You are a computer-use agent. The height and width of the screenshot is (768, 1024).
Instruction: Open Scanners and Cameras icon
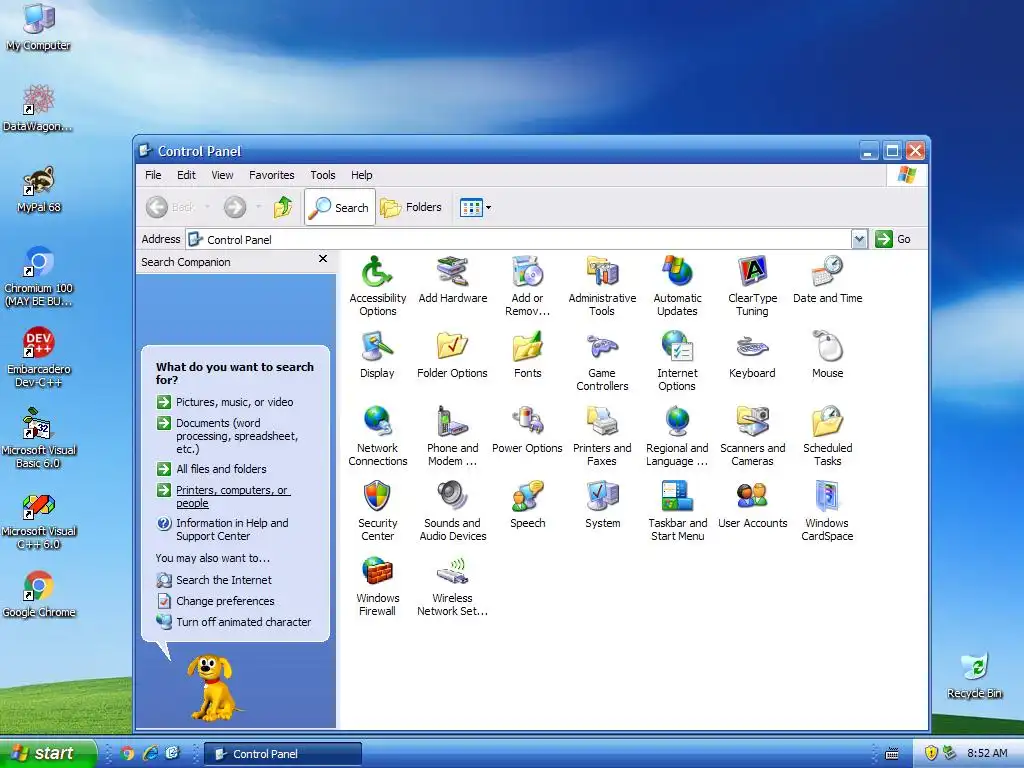point(752,436)
